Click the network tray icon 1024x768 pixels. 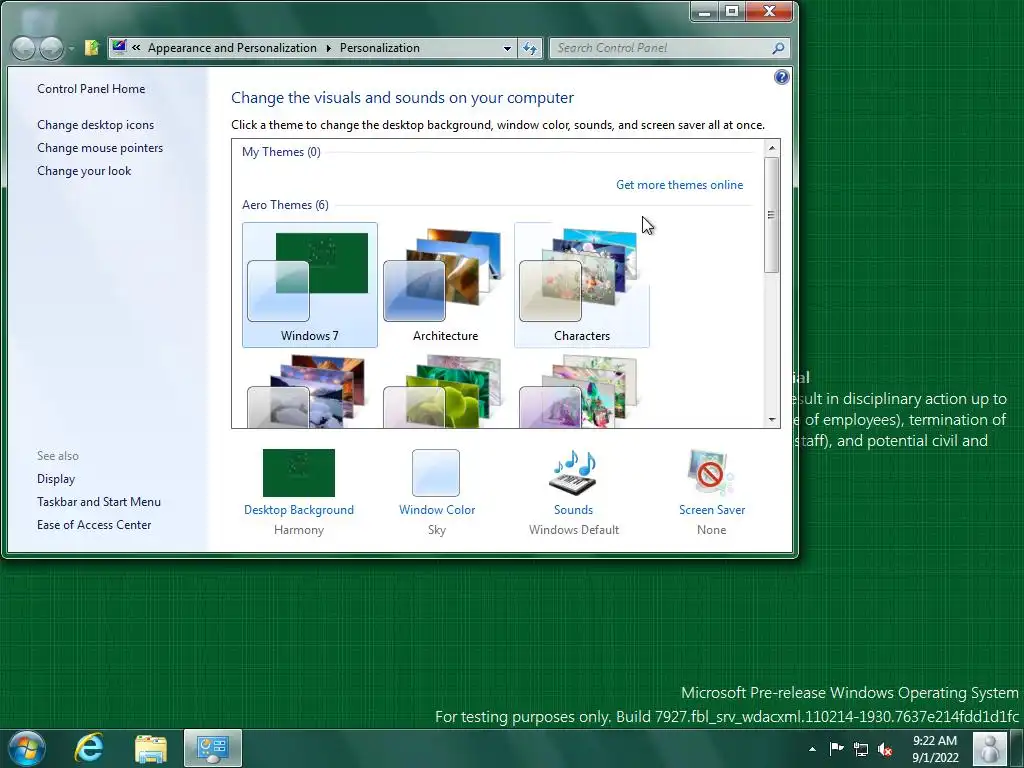coord(861,750)
